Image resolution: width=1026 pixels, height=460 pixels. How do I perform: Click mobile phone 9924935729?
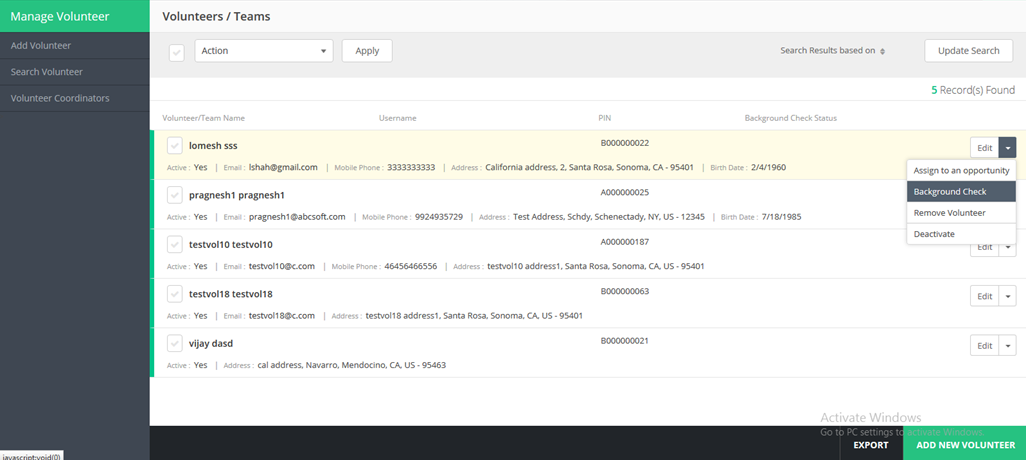click(439, 217)
